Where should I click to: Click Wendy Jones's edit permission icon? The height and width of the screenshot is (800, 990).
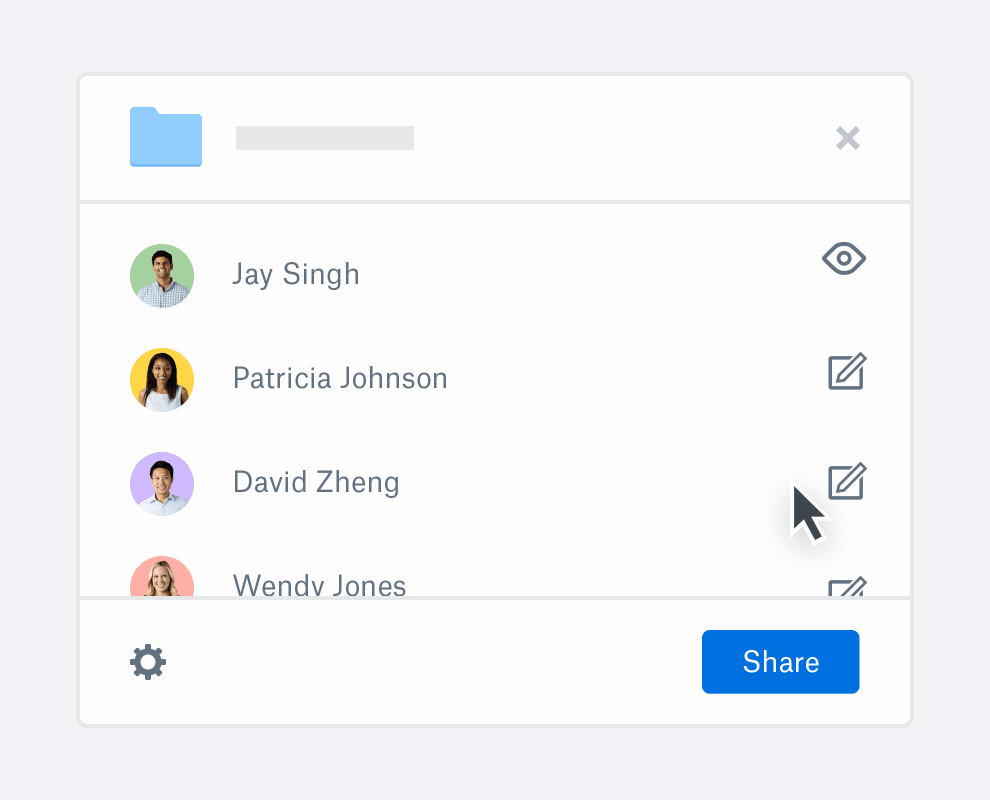847,587
